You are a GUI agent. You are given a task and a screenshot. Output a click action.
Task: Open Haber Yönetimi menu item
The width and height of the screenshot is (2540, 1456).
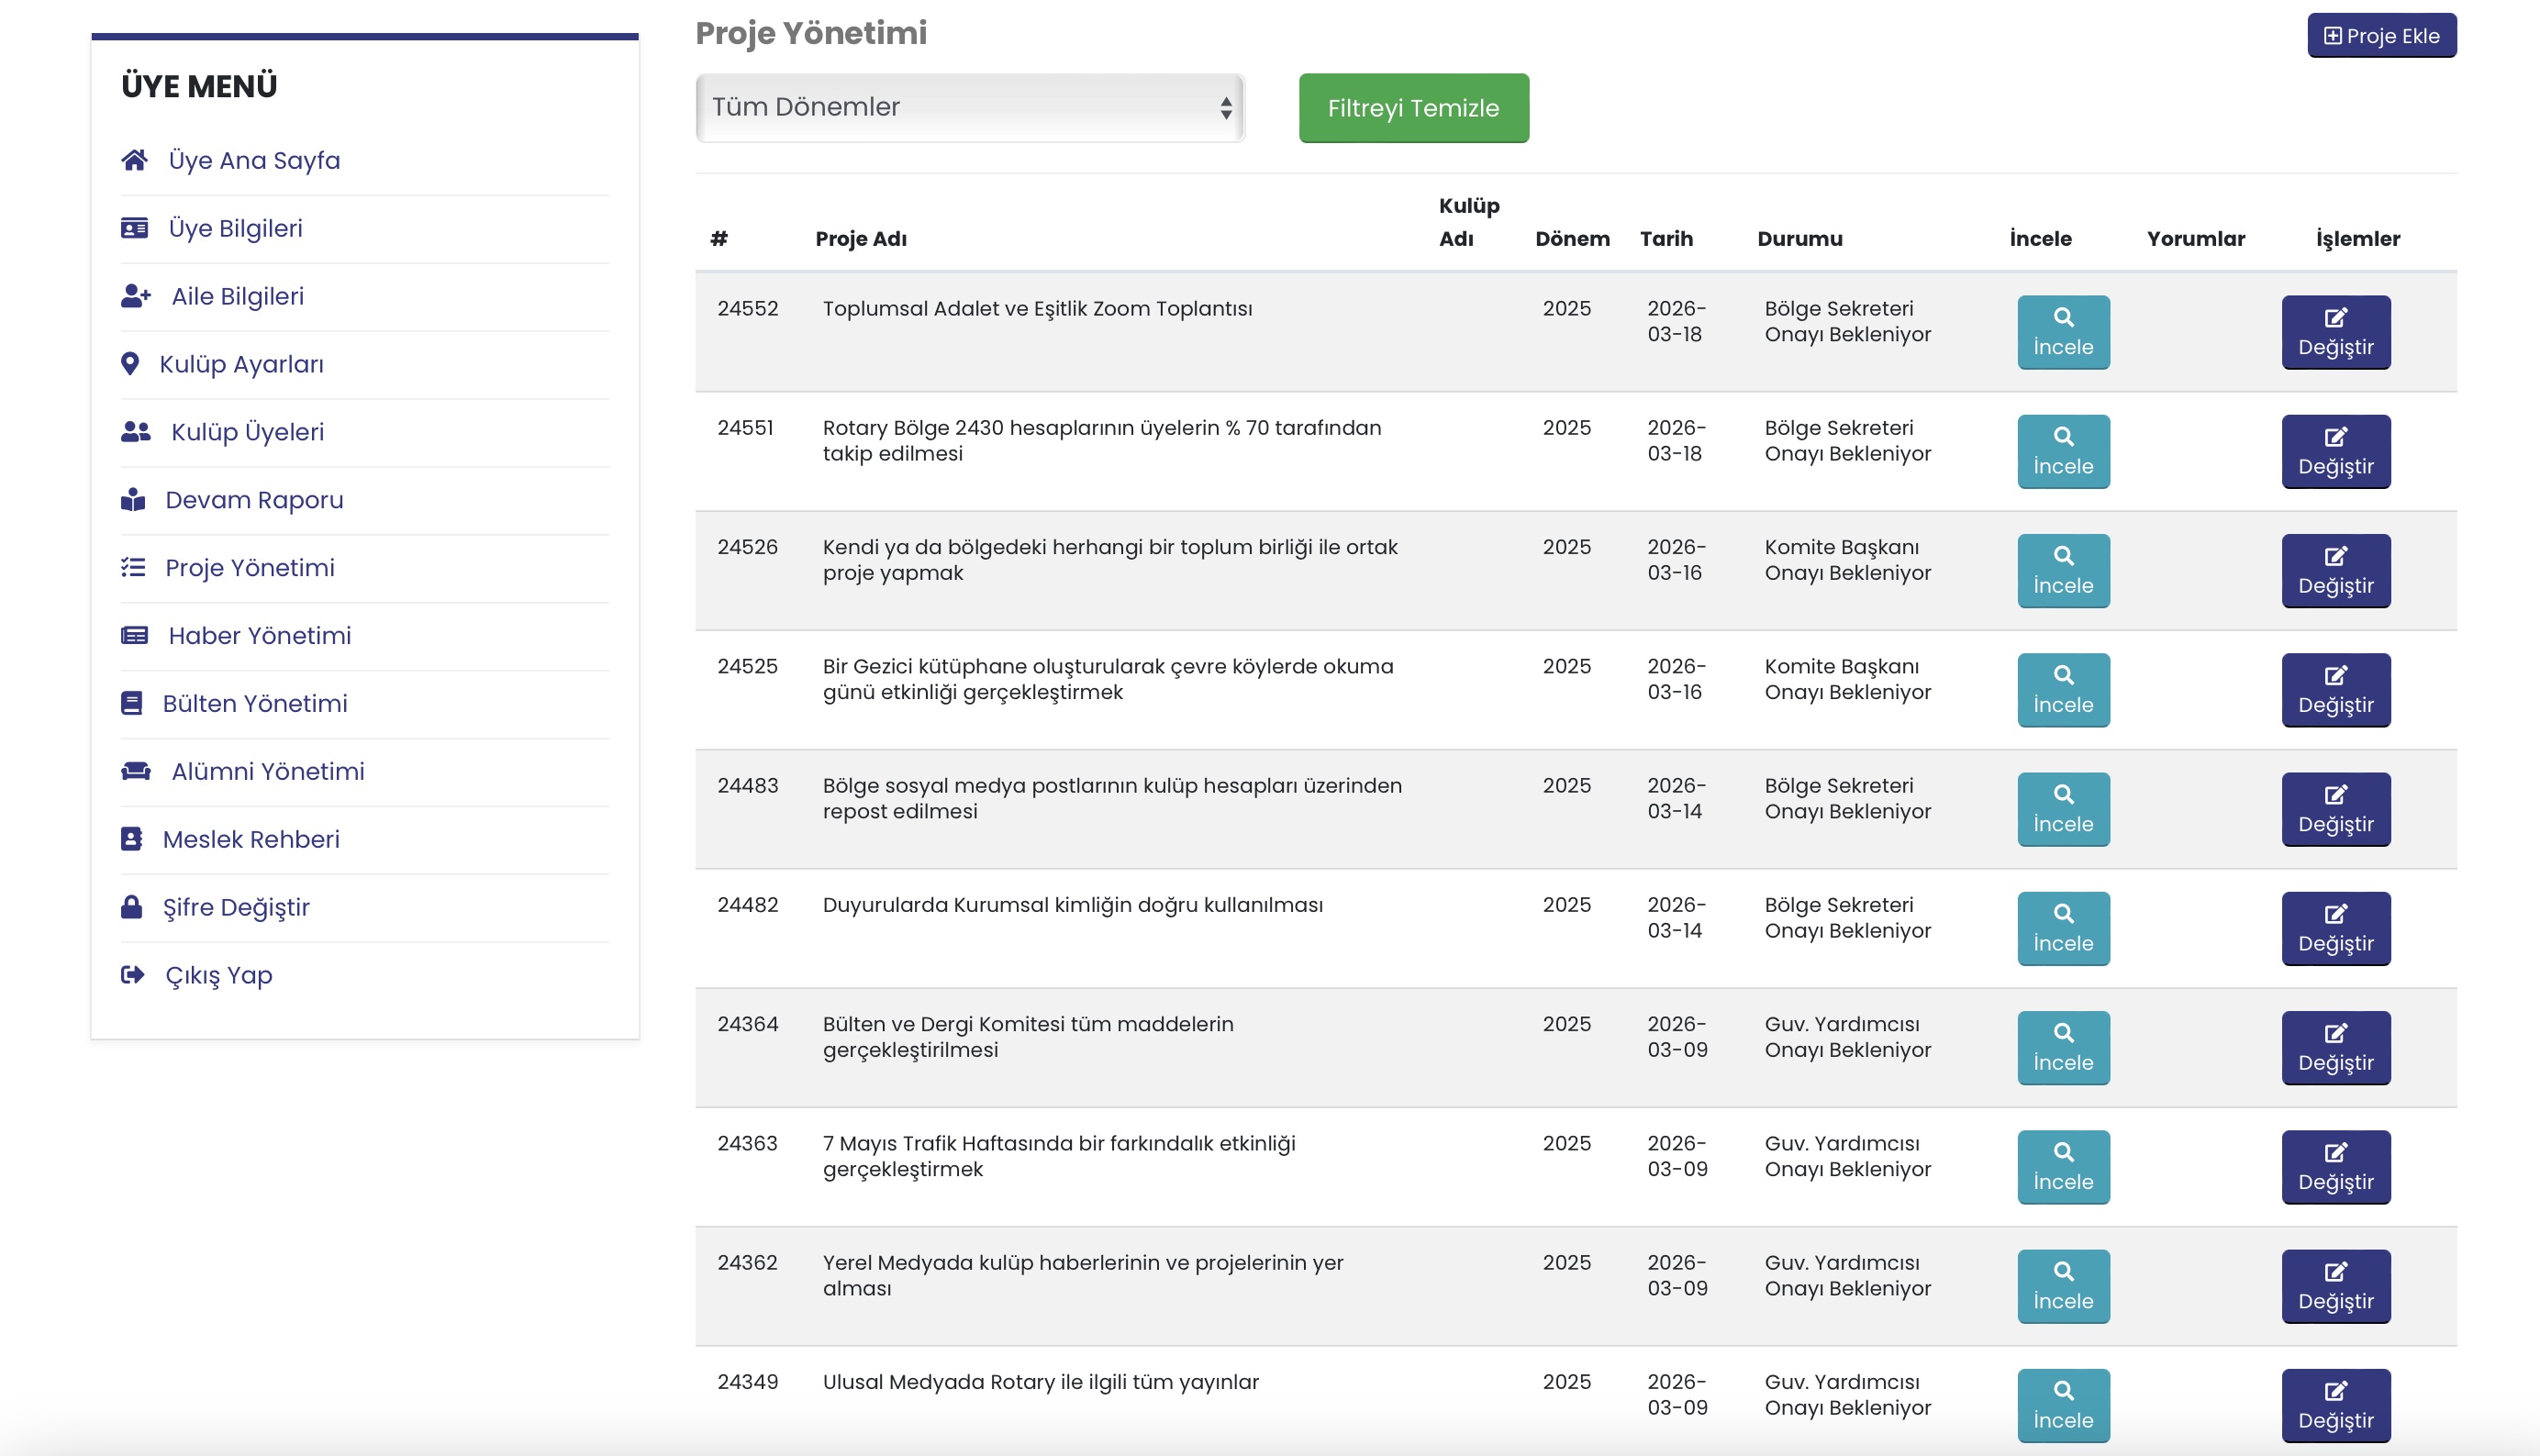(259, 636)
